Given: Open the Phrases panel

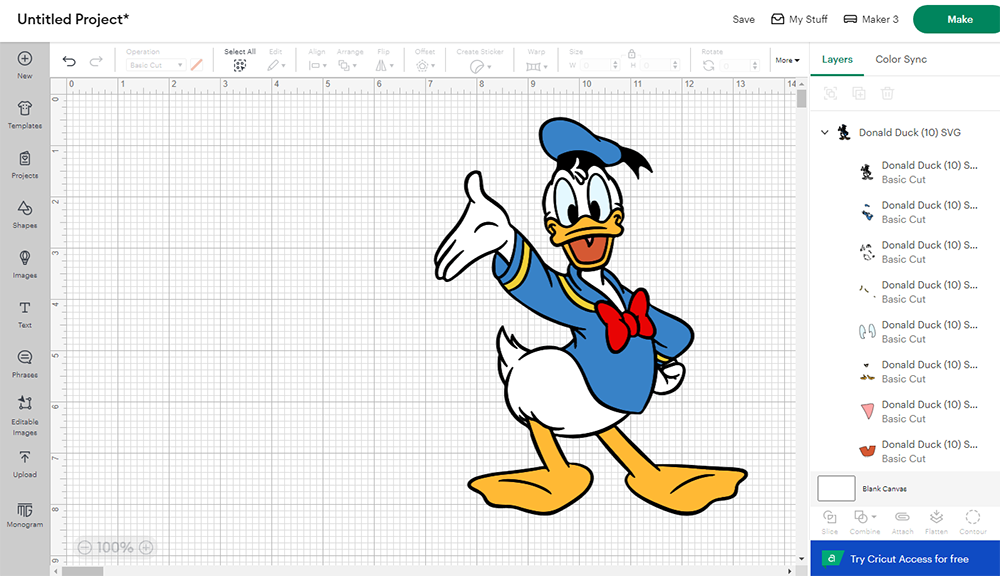Looking at the screenshot, I should (25, 363).
